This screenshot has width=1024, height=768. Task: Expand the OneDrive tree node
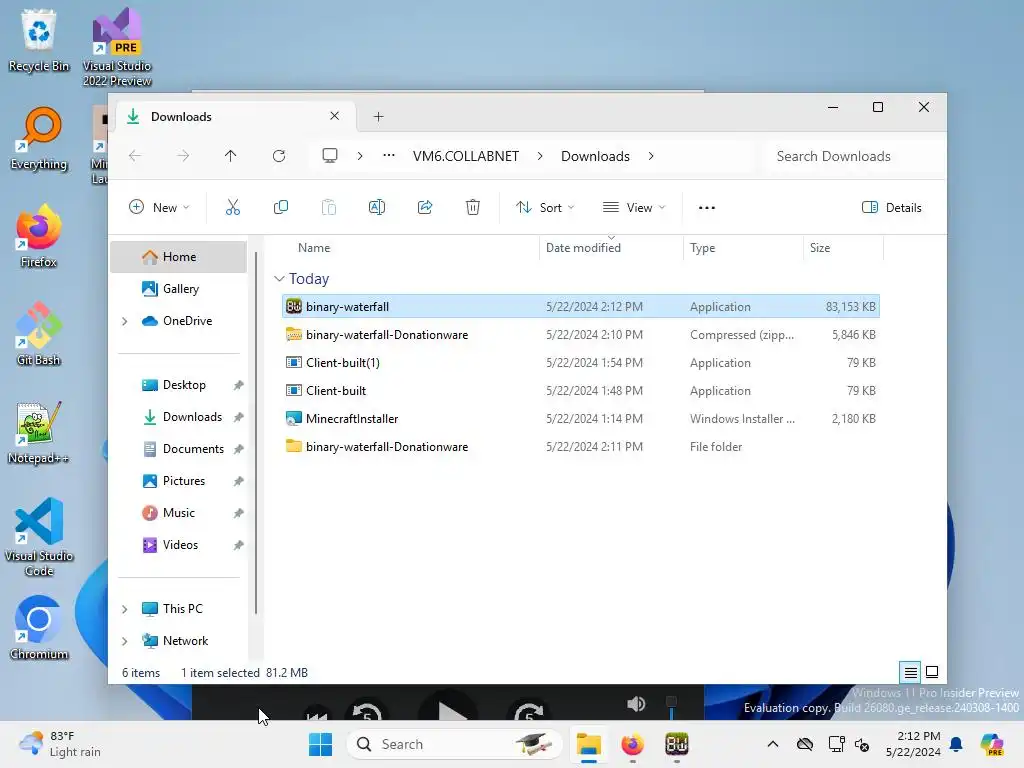pyautogui.click(x=124, y=321)
